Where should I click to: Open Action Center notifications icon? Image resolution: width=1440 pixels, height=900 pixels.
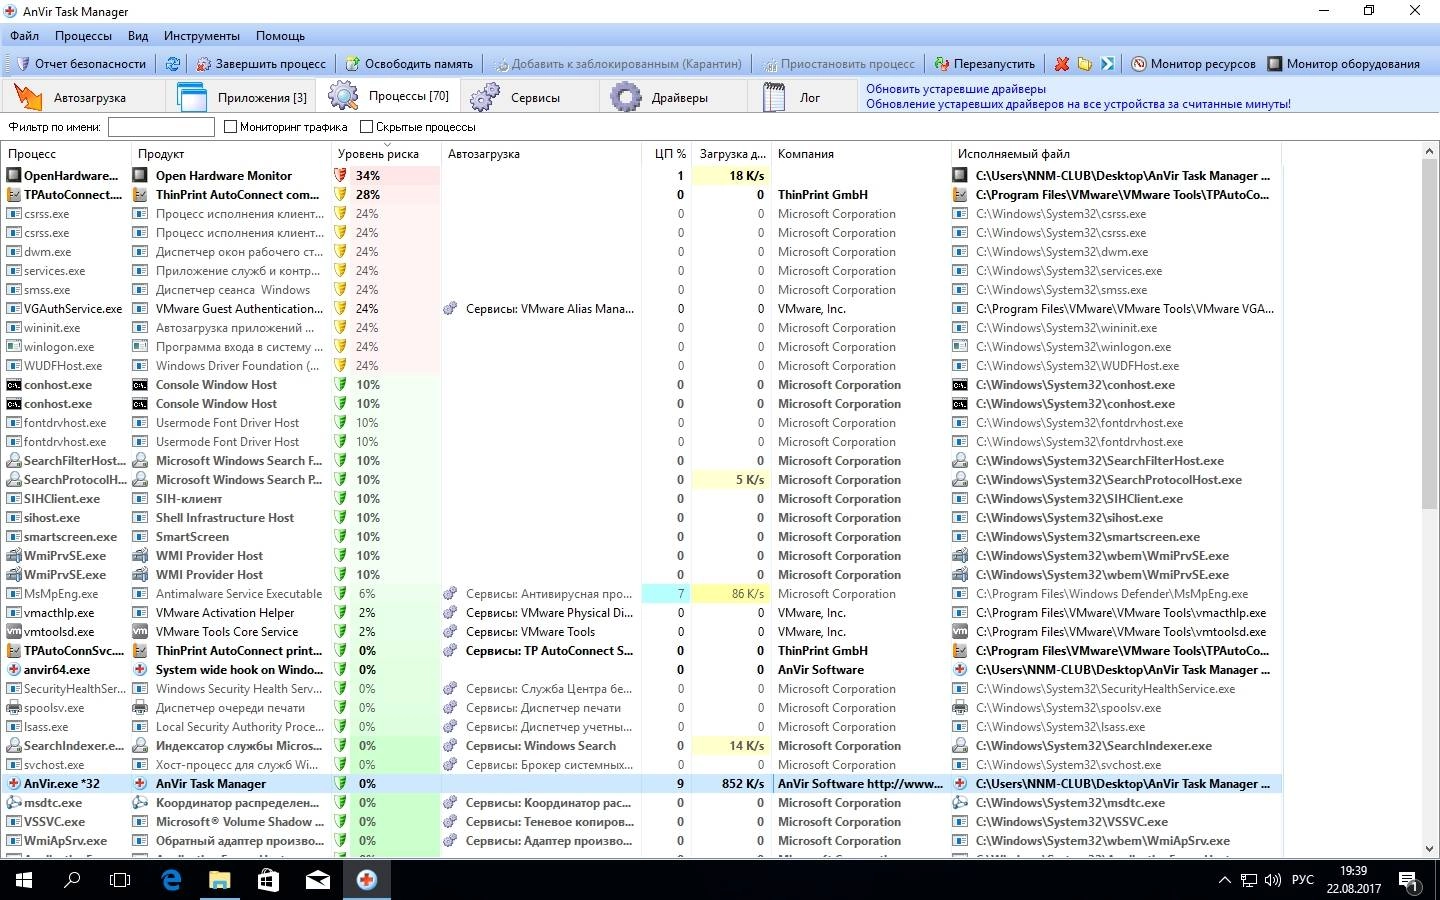[1409, 881]
